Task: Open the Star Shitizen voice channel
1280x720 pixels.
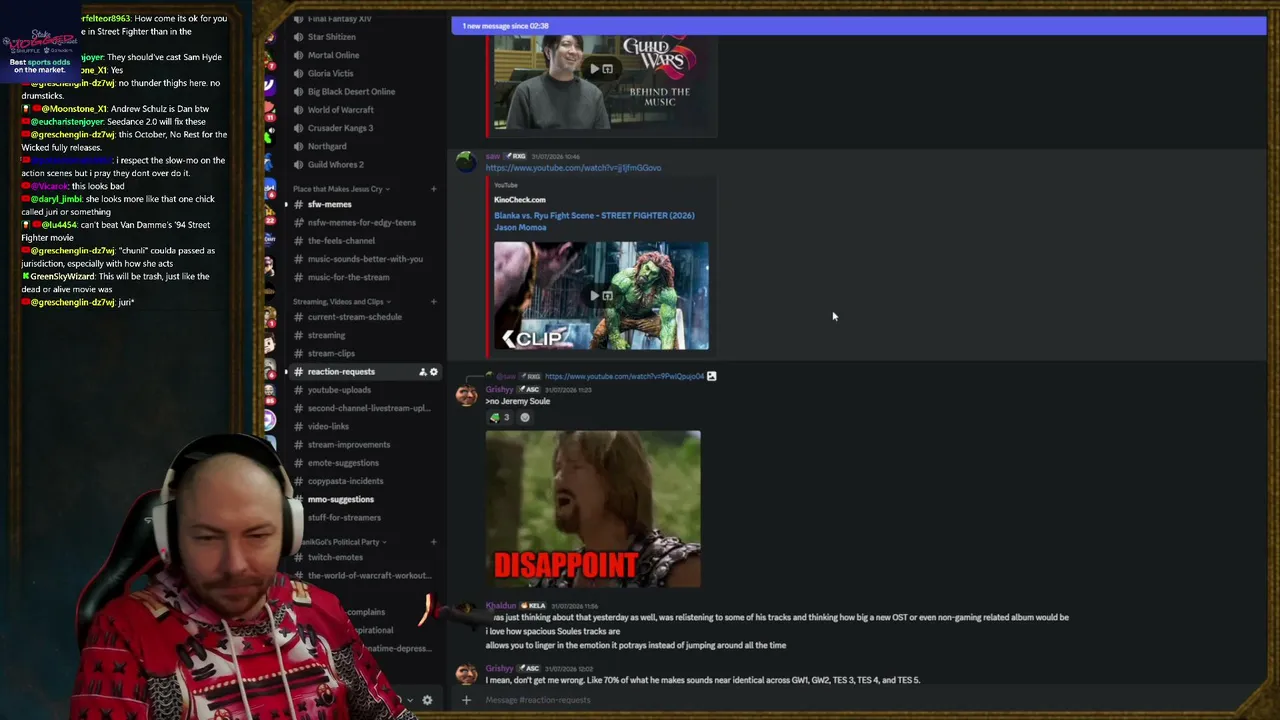Action: tap(331, 37)
